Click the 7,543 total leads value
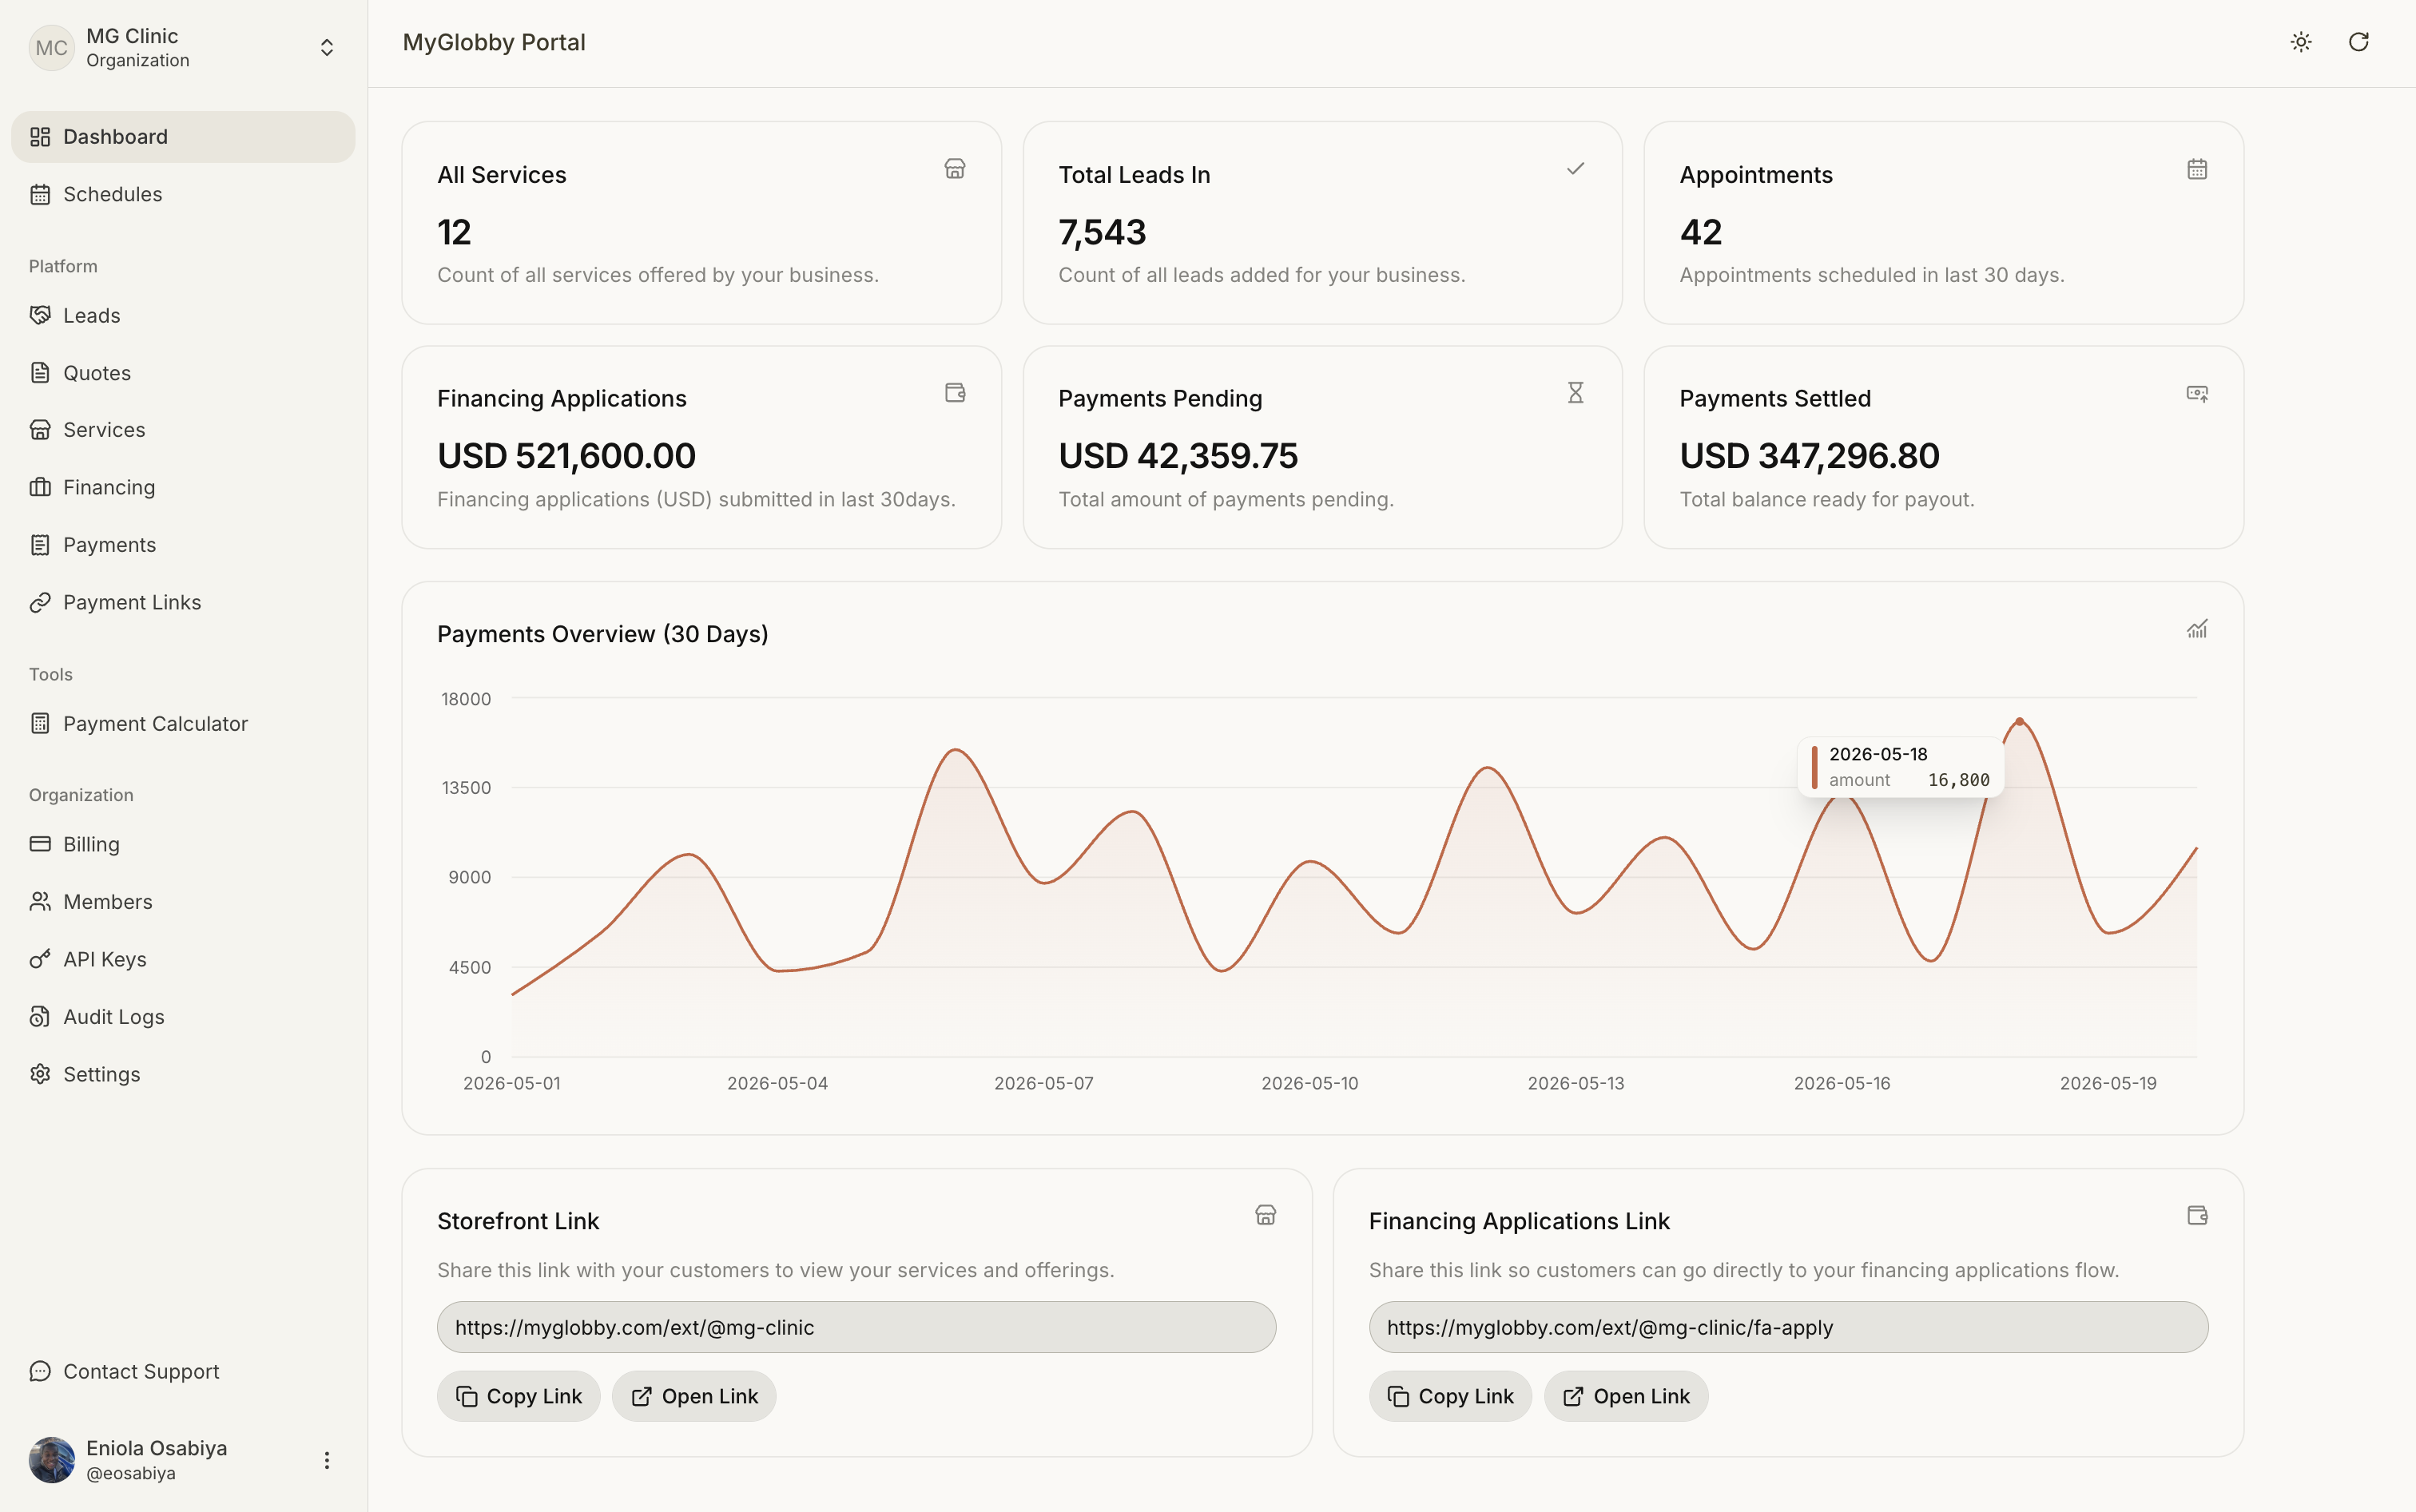The image size is (2416, 1512). point(1102,233)
